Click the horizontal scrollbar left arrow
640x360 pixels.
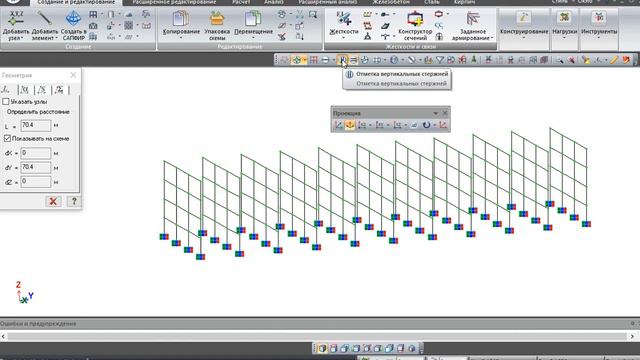click(x=4, y=336)
